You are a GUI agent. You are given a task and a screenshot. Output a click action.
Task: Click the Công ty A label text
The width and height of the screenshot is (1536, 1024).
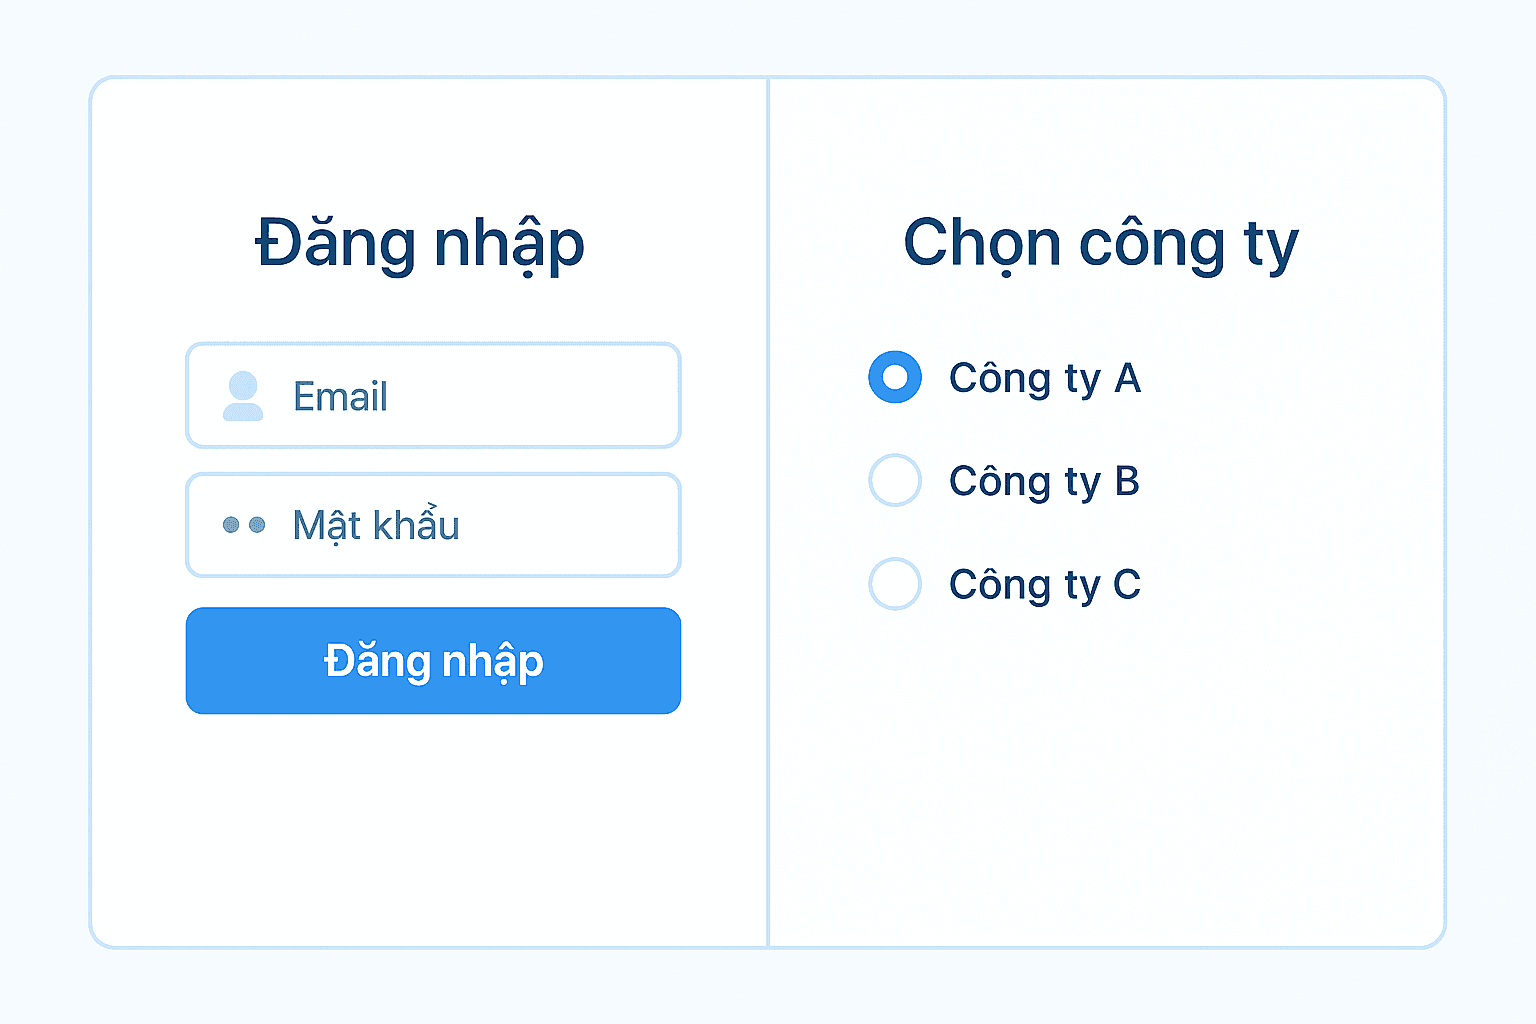click(1045, 379)
